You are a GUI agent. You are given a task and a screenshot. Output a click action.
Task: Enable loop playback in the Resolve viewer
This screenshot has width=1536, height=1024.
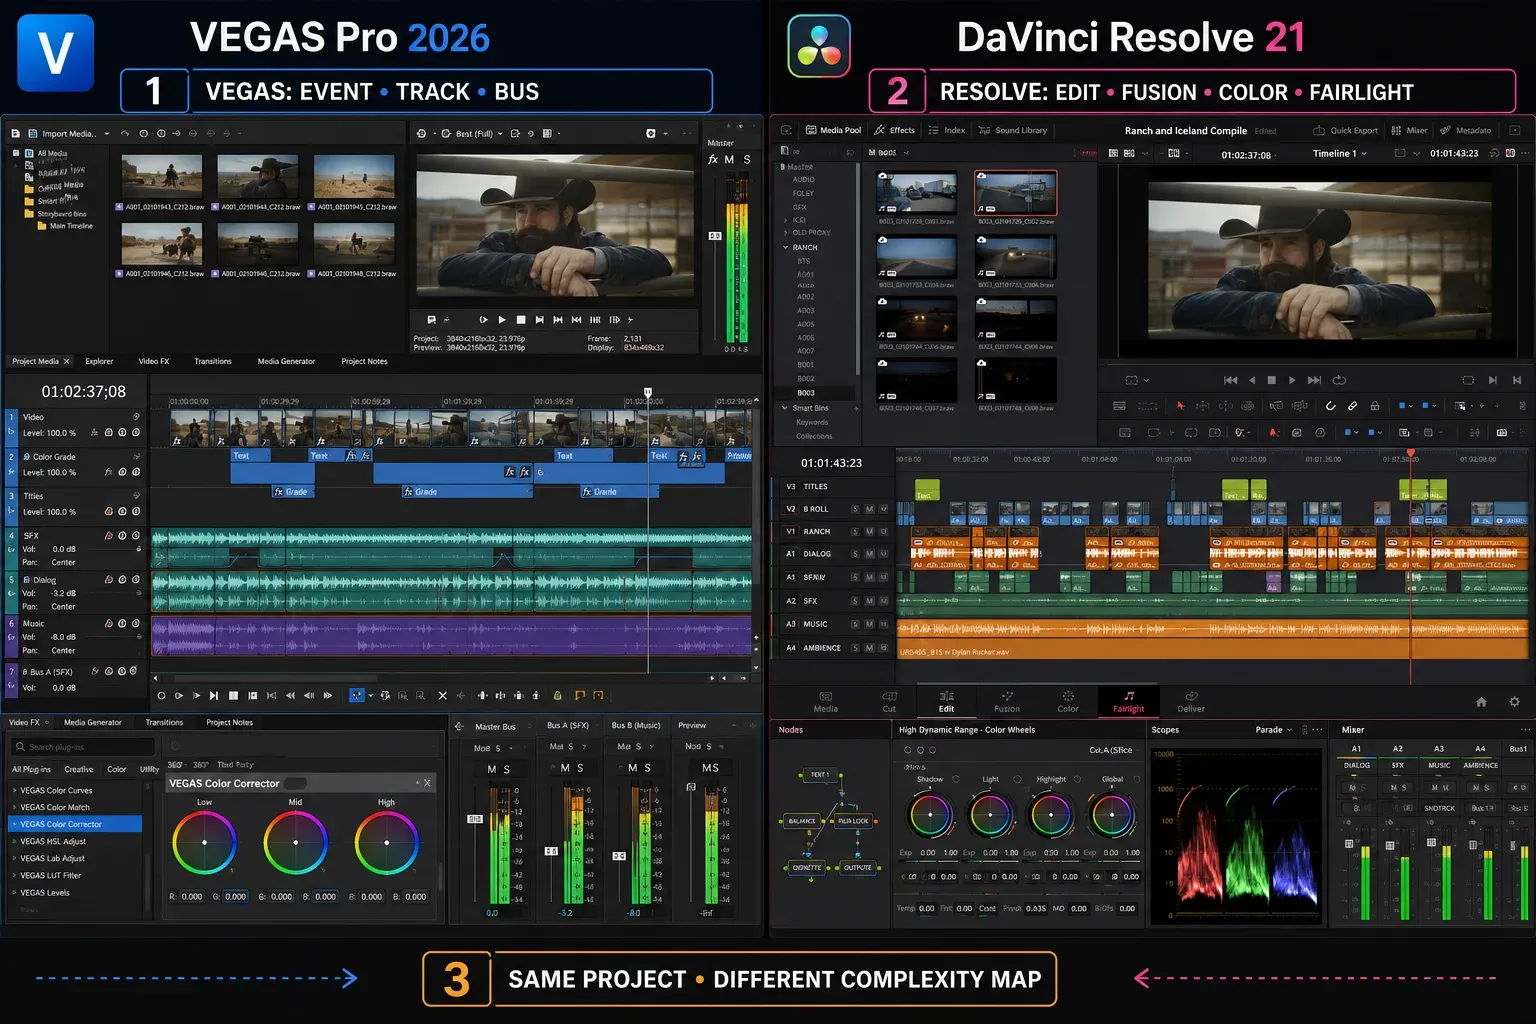click(1339, 380)
